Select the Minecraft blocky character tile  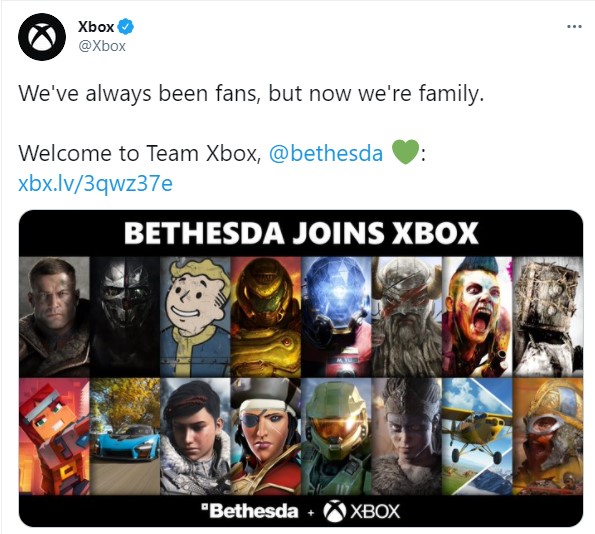pos(55,436)
